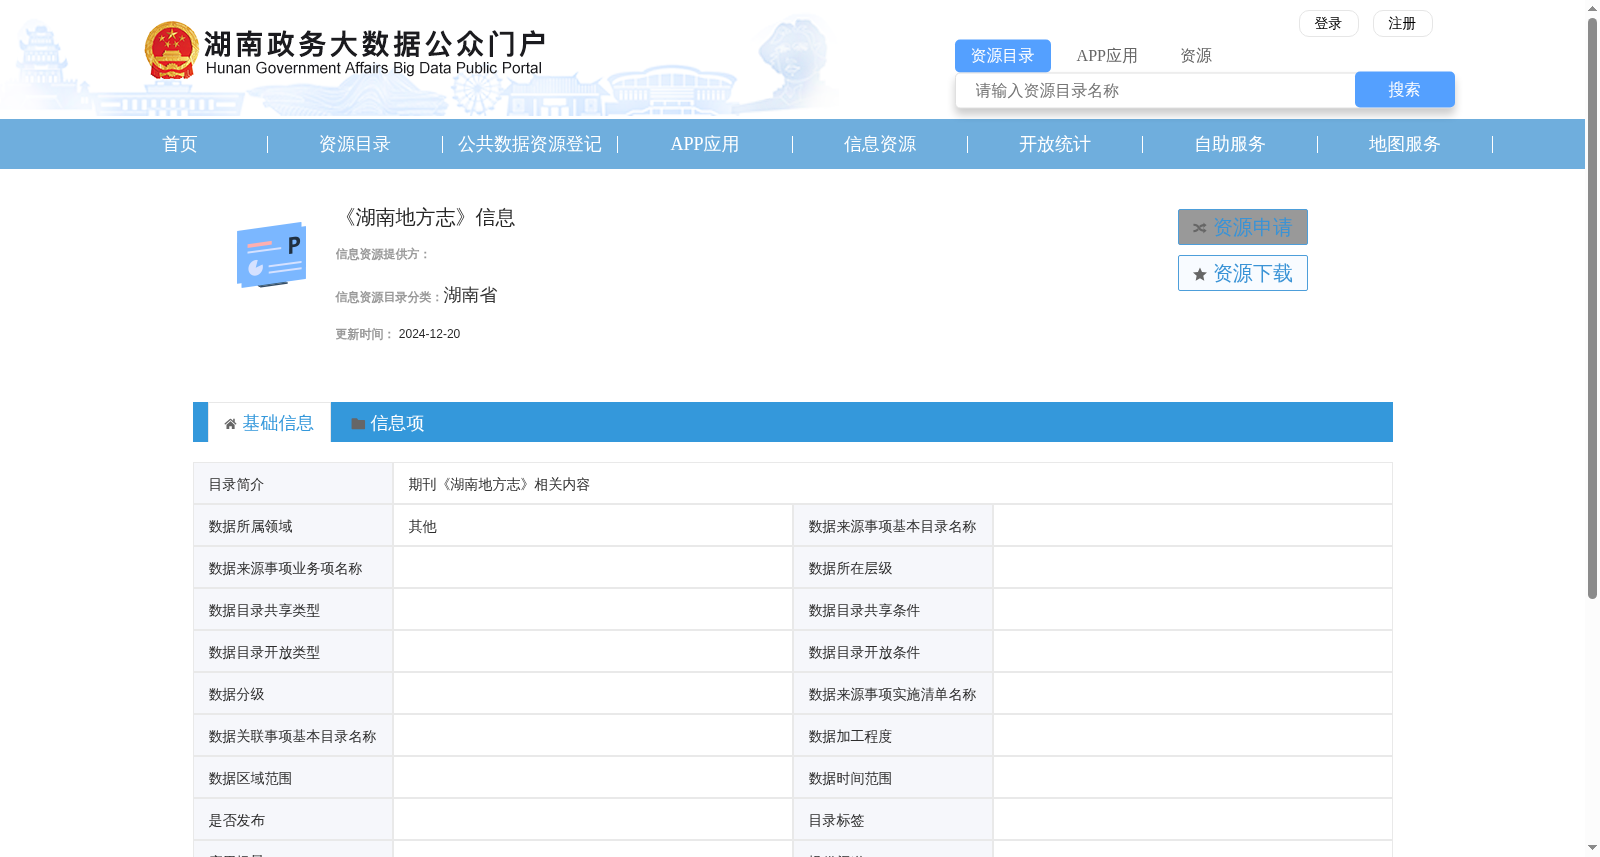The image size is (1600, 857).
Task: Select the 资源 search tab
Action: (1196, 56)
